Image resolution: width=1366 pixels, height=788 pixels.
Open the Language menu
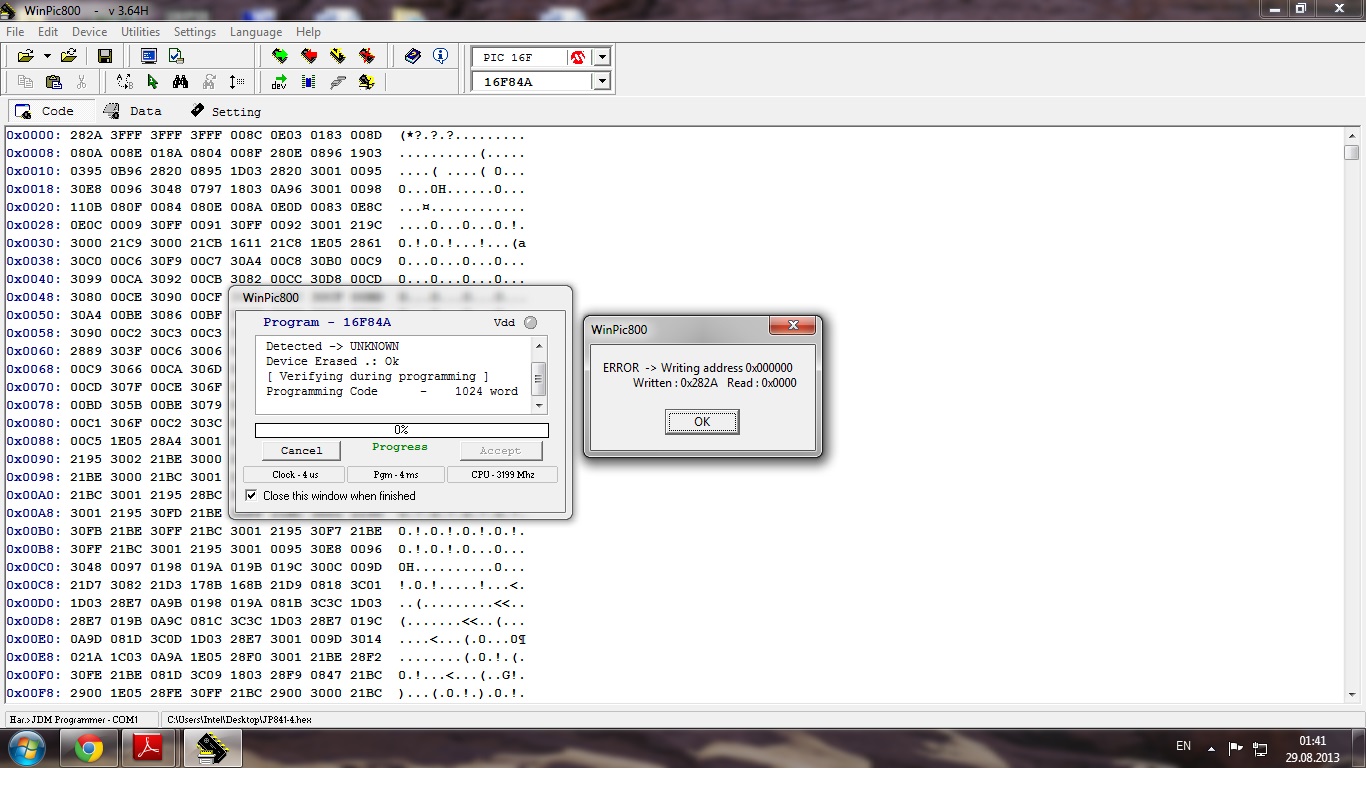[x=256, y=32]
